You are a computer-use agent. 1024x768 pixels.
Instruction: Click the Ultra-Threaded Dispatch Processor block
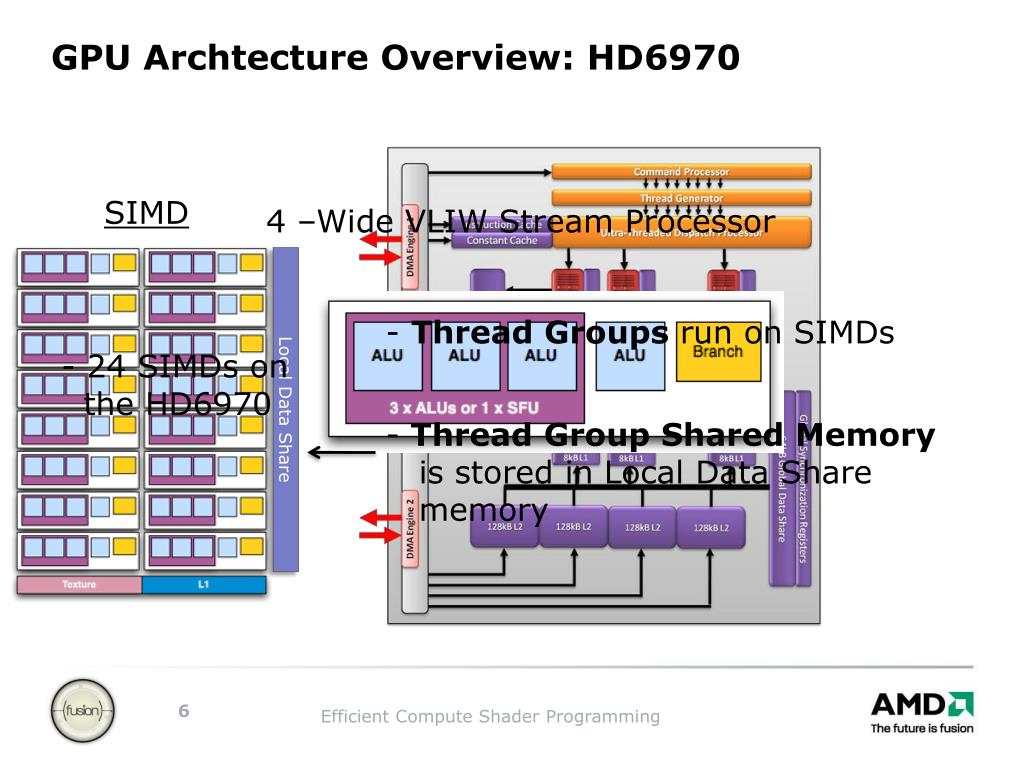pyautogui.click(x=682, y=232)
